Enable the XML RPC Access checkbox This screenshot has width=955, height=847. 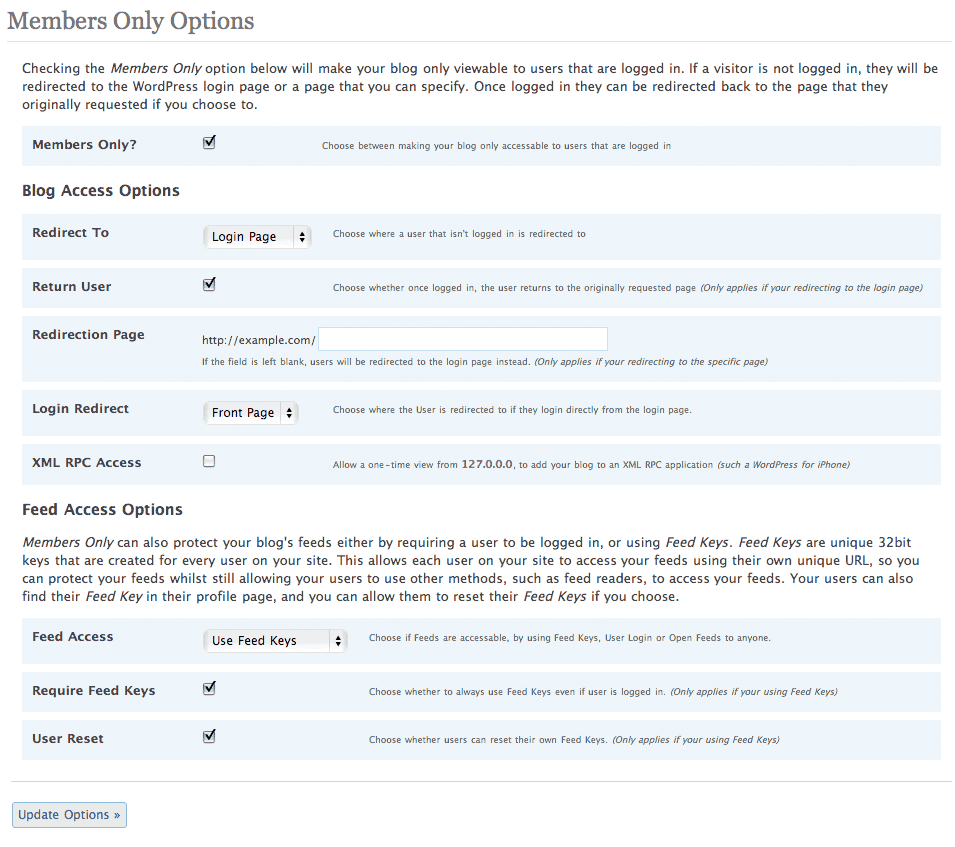point(209,462)
